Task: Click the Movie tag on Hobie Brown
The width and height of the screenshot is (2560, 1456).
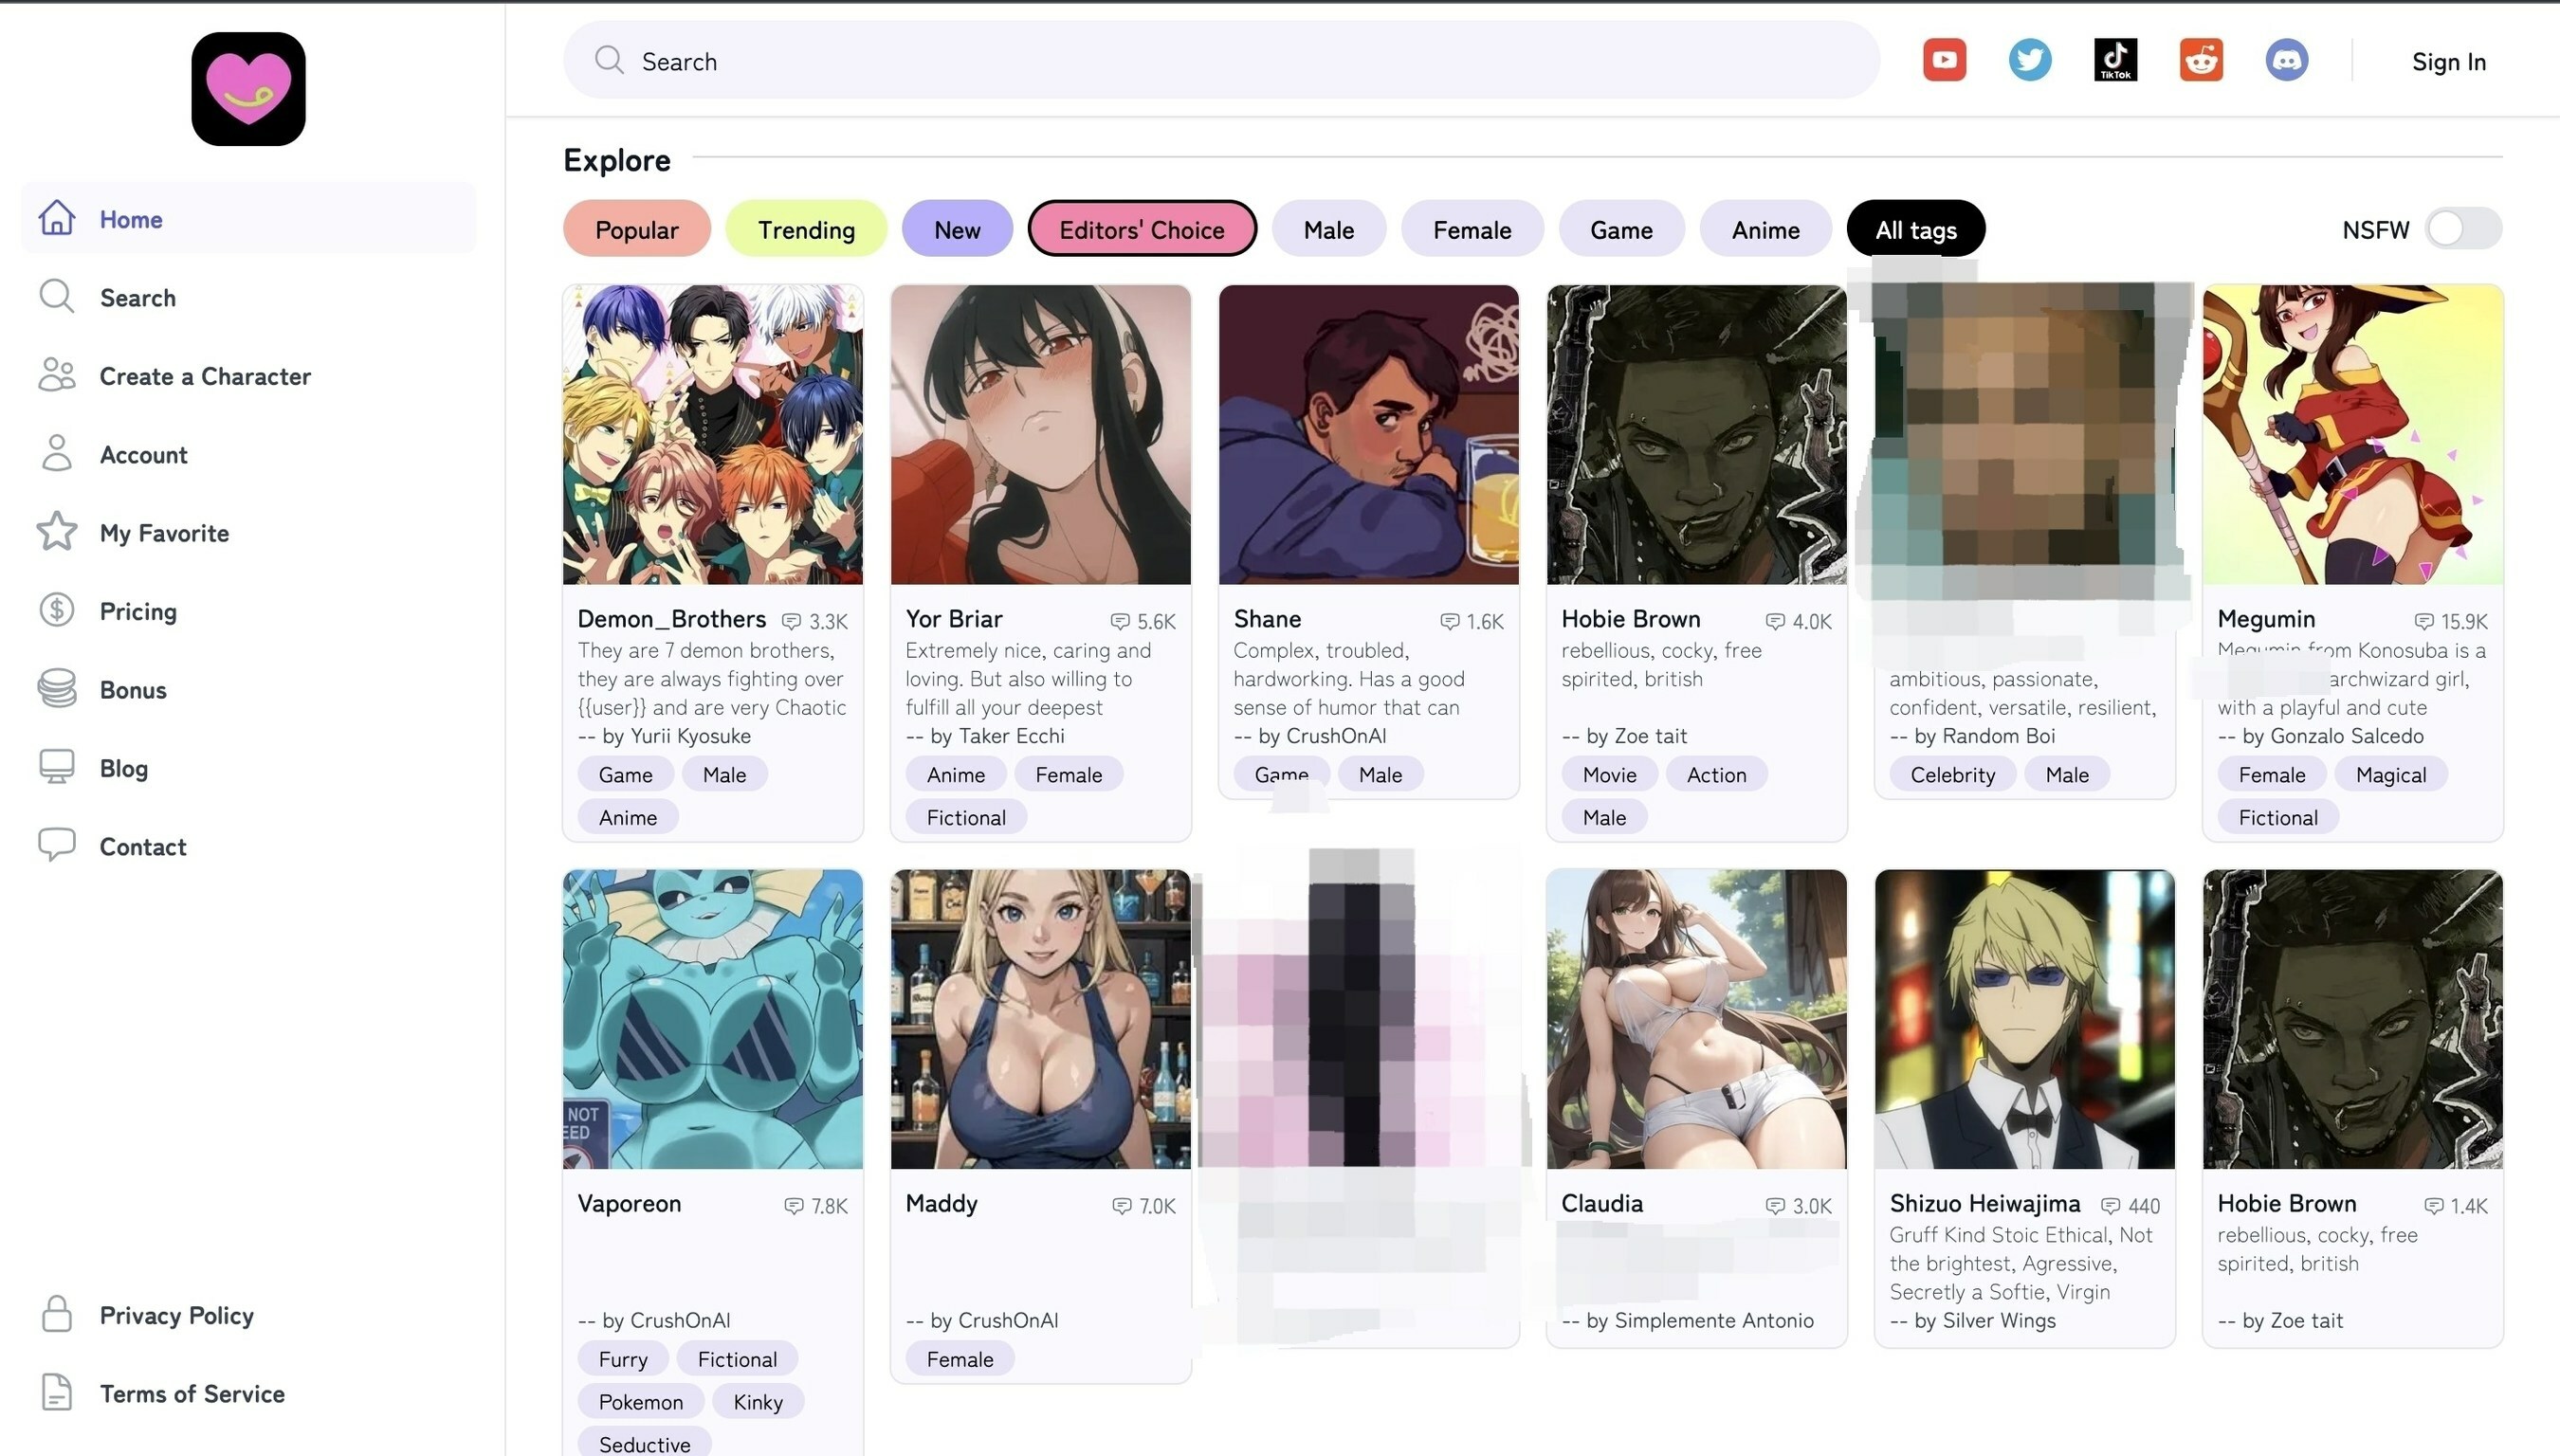Action: click(x=1610, y=774)
